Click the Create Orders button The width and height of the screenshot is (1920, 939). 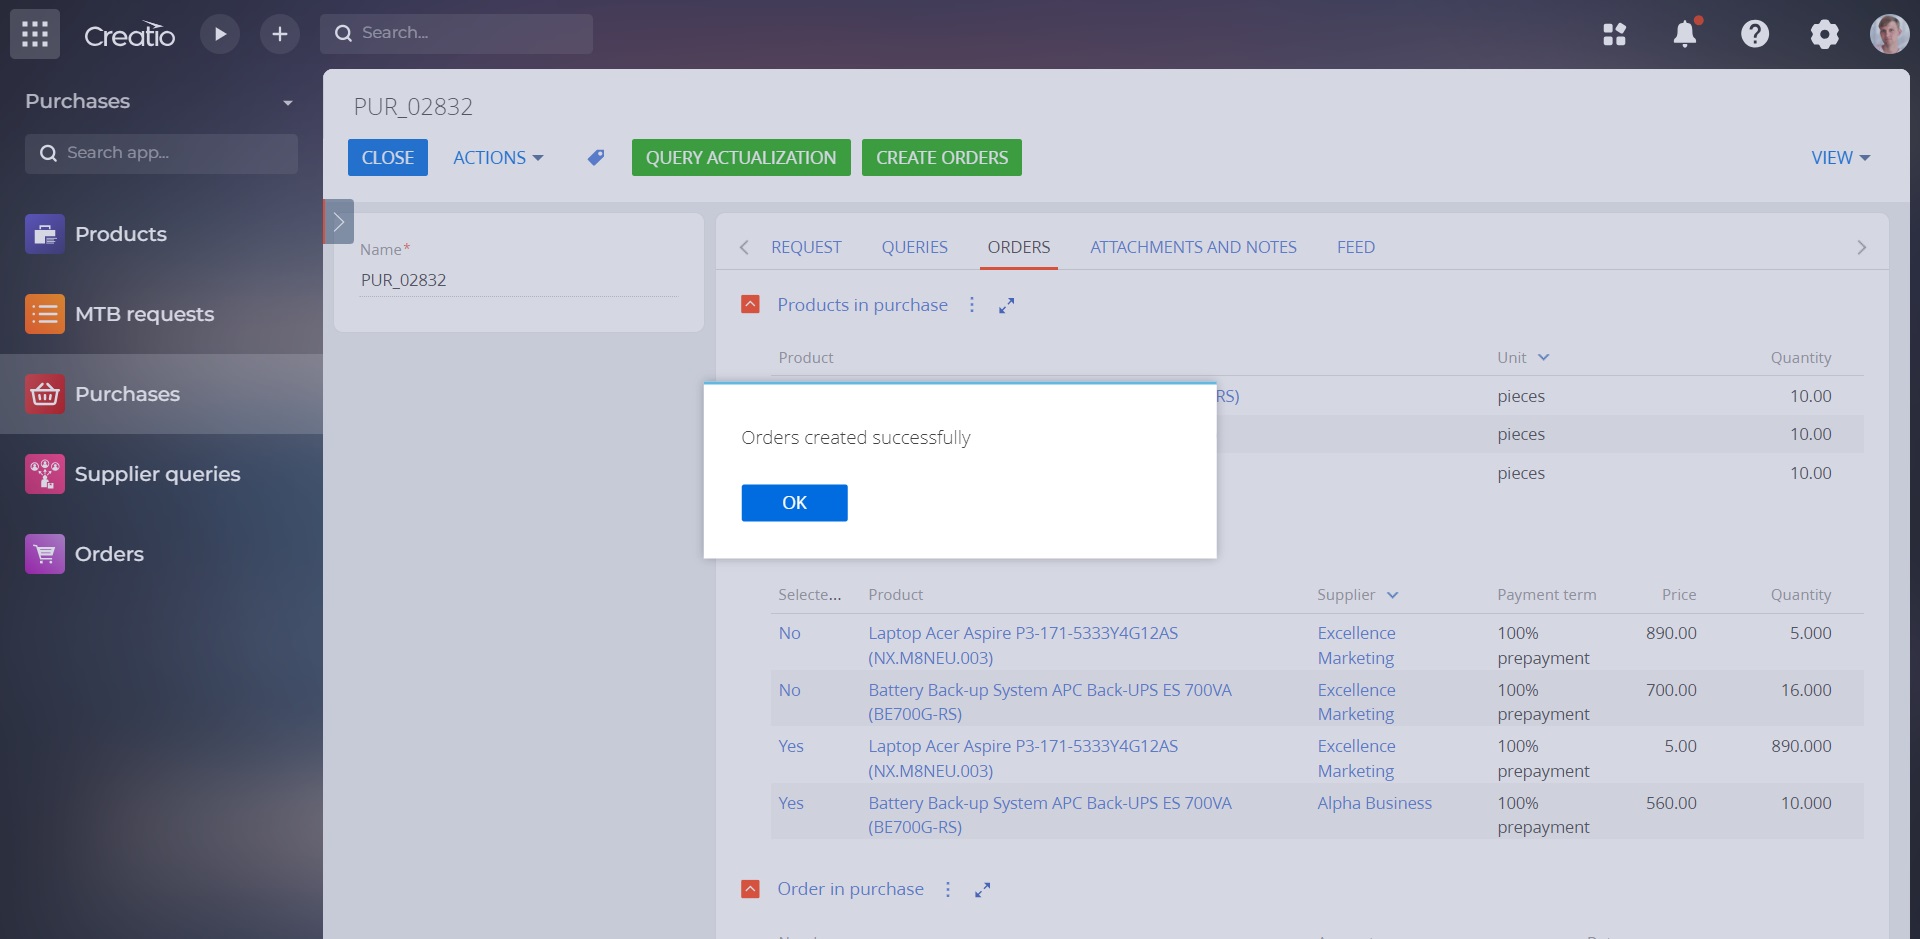click(941, 157)
